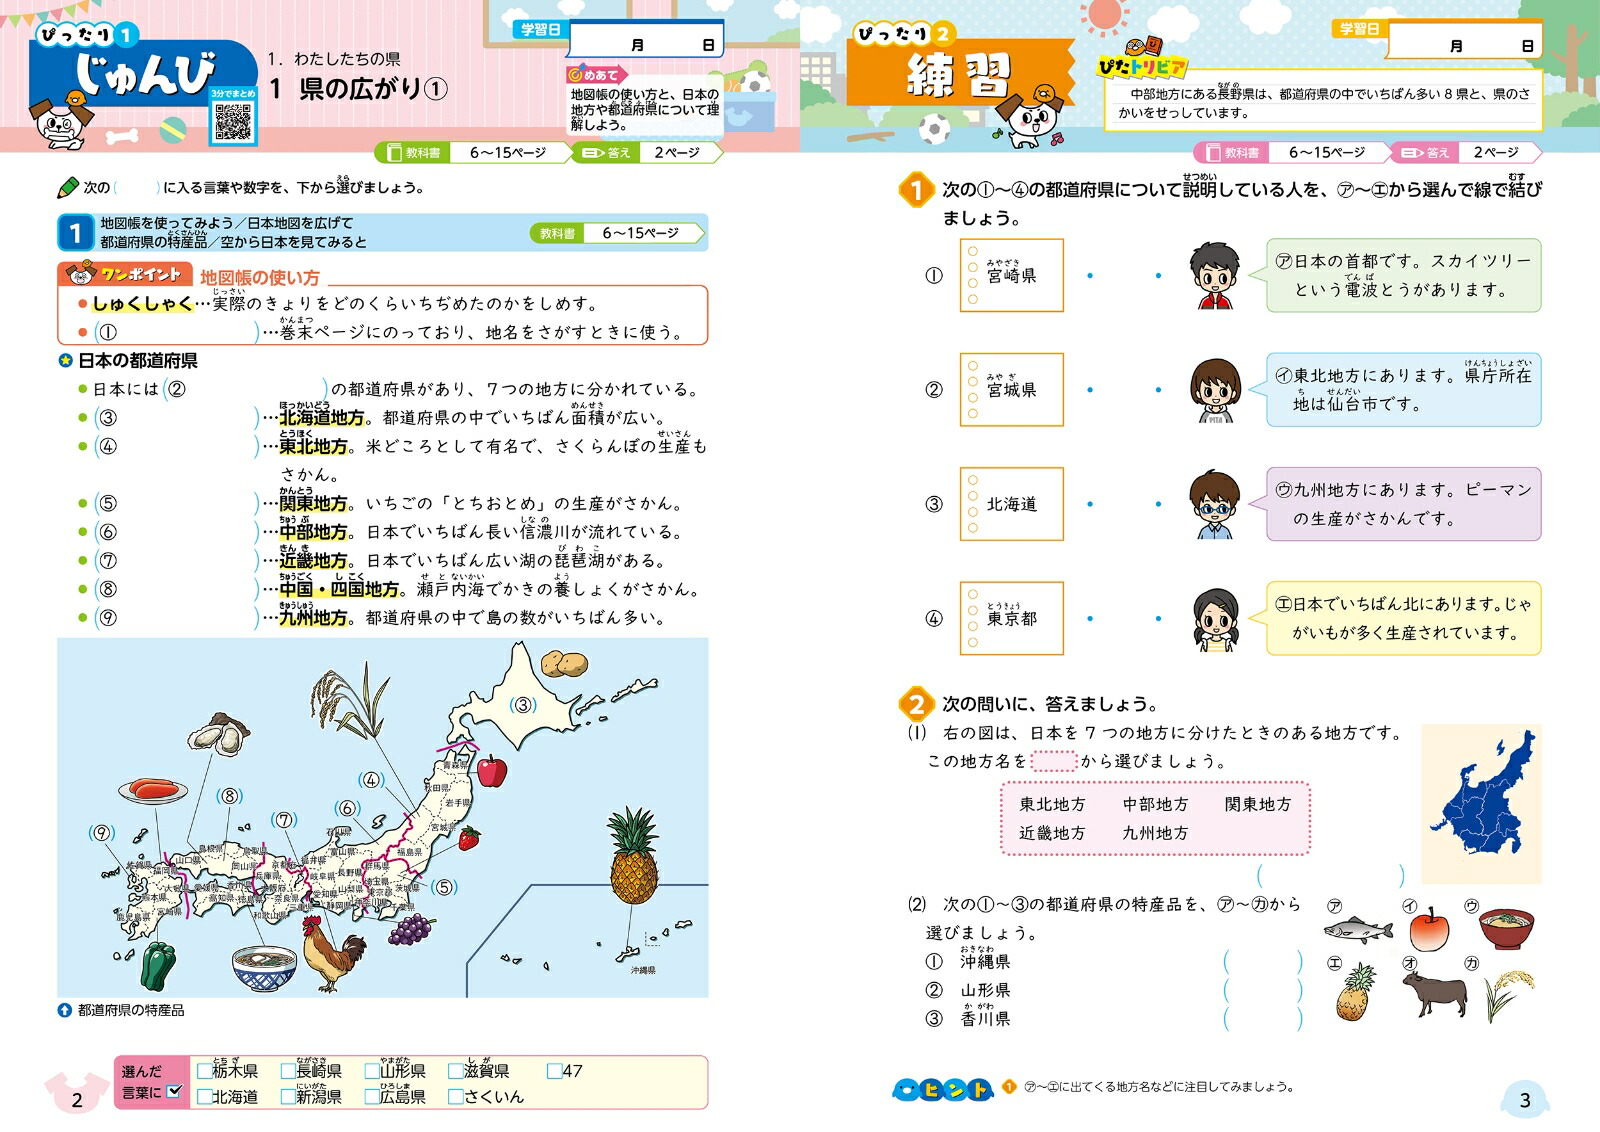The width and height of the screenshot is (1600, 1132).
Task: Select the strawberry on the map
Action: (469, 838)
